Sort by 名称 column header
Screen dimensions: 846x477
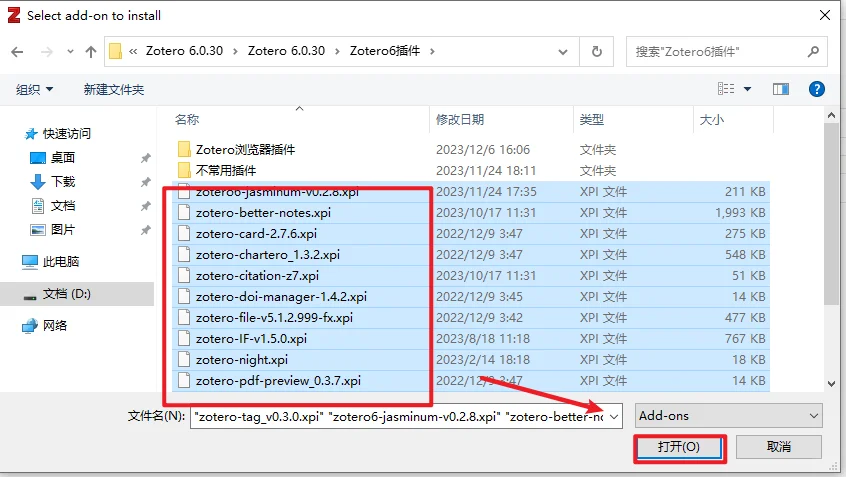point(187,120)
